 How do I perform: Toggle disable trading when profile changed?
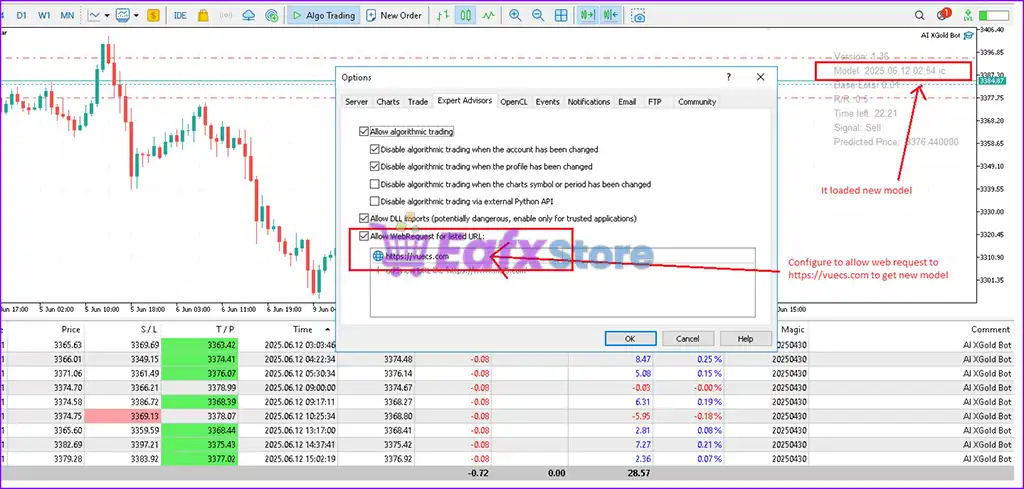[375, 166]
